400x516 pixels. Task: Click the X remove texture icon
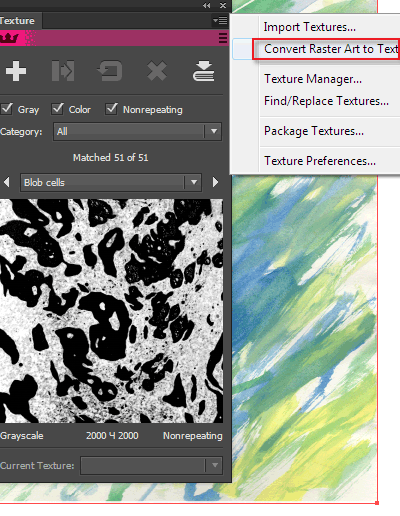[157, 71]
